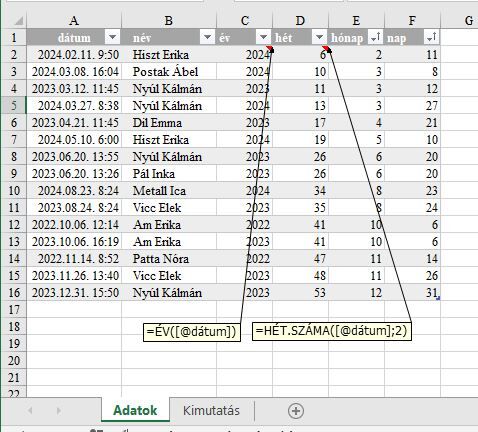Select row 20 header

tap(14, 360)
